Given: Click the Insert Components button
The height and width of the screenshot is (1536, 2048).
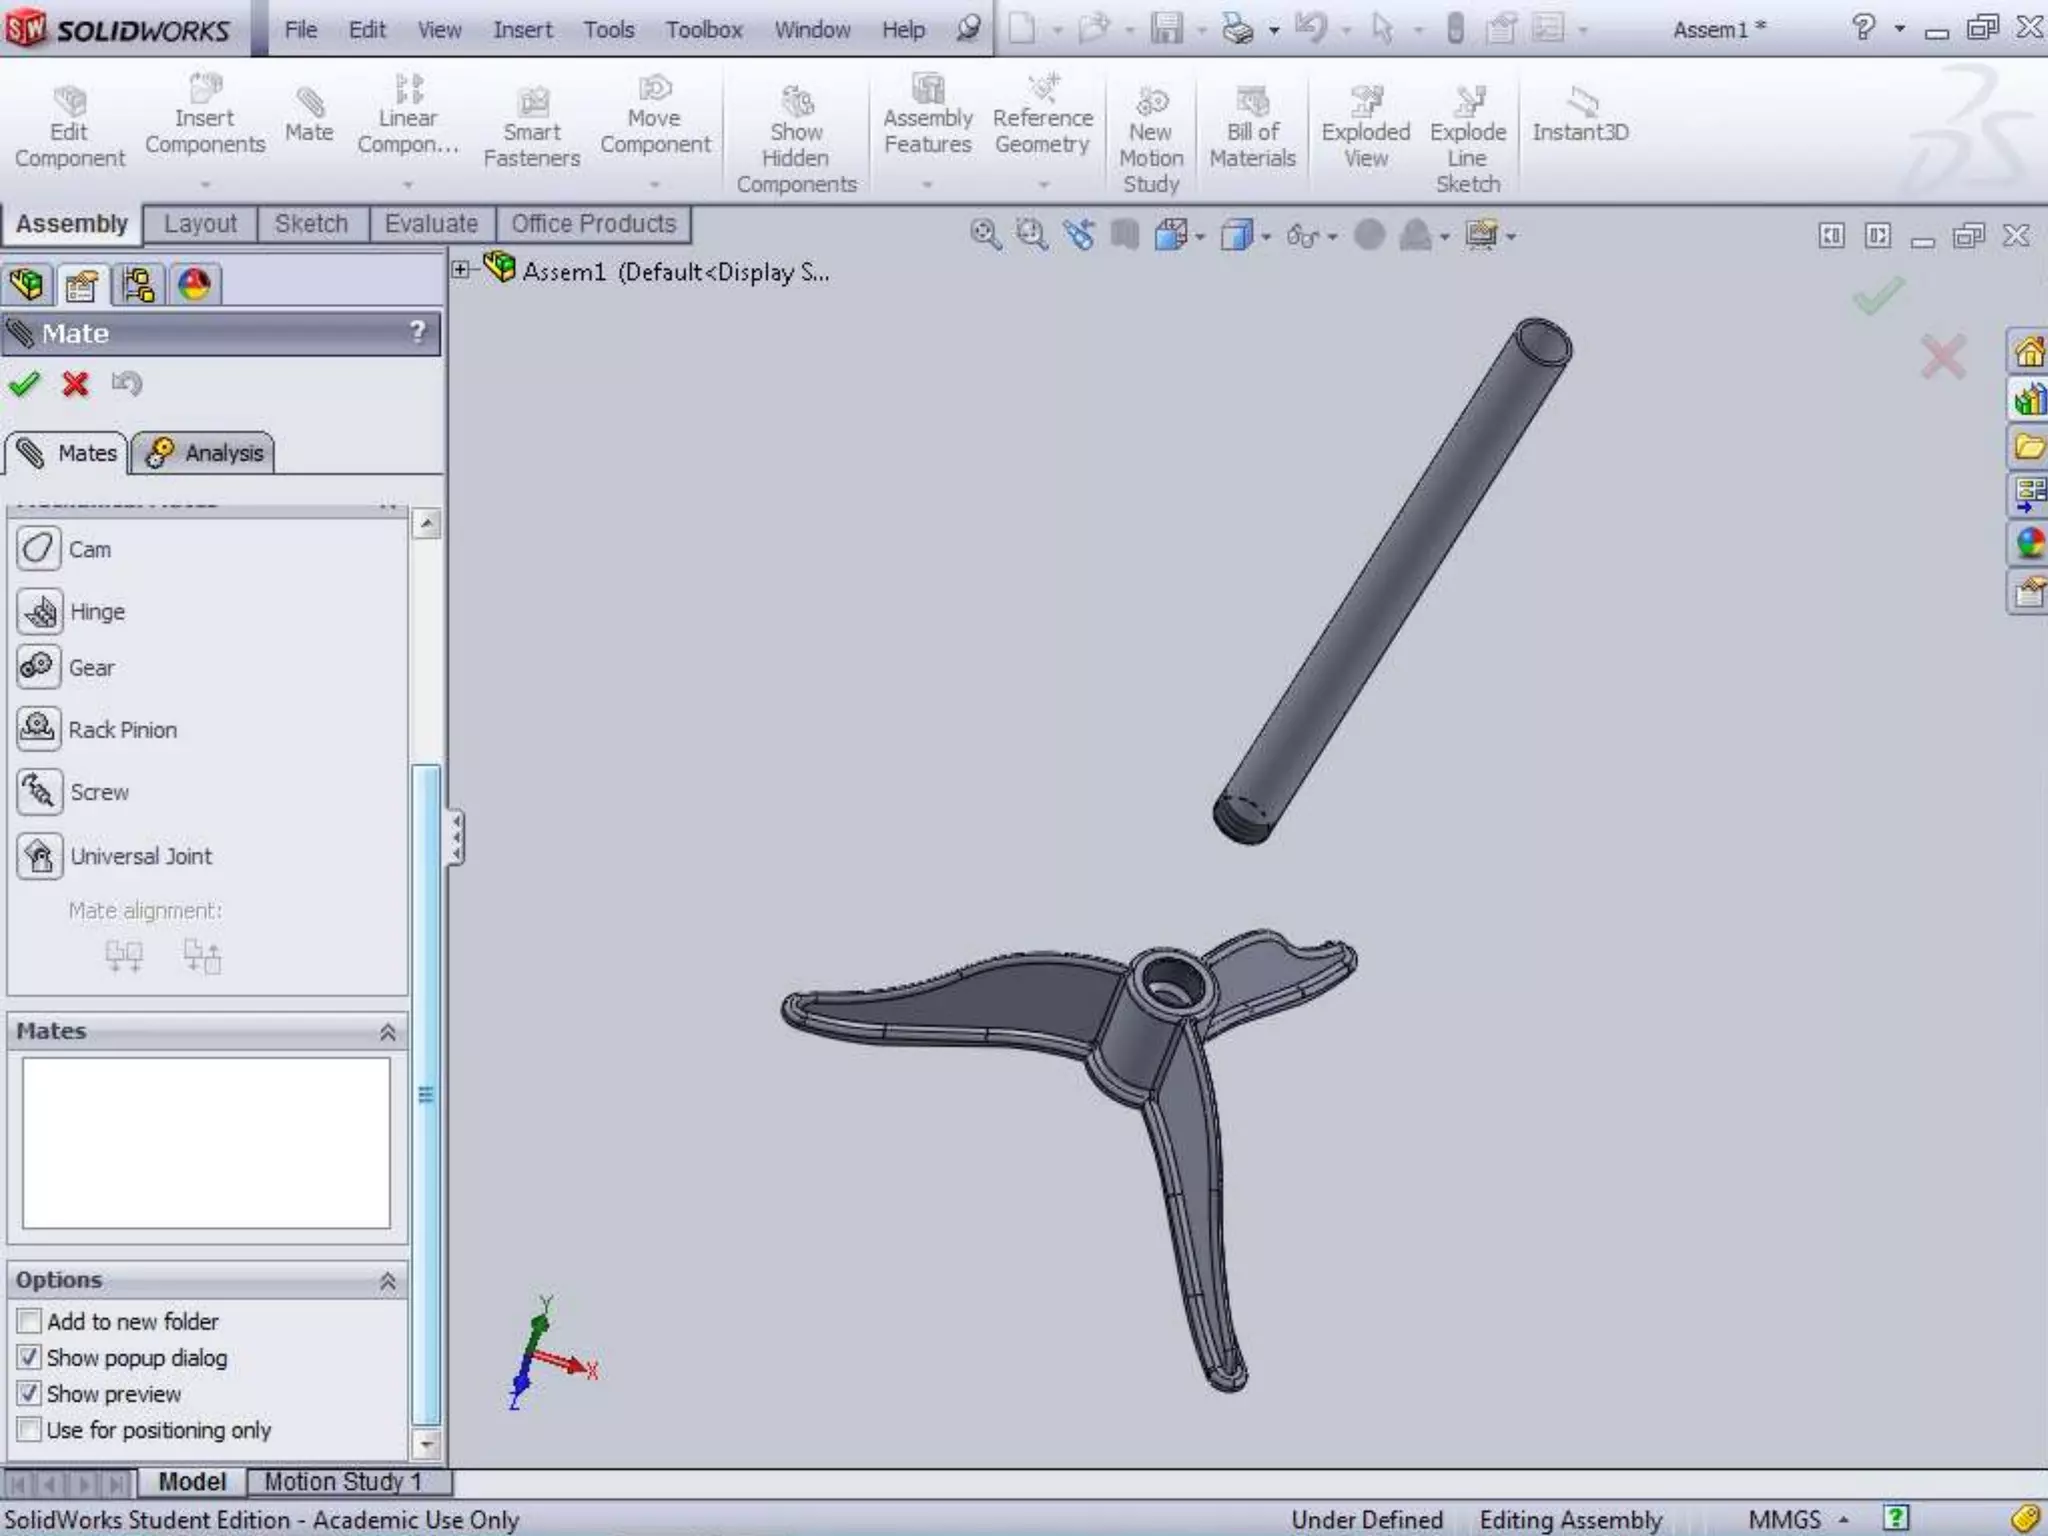Looking at the screenshot, I should pos(205,118).
